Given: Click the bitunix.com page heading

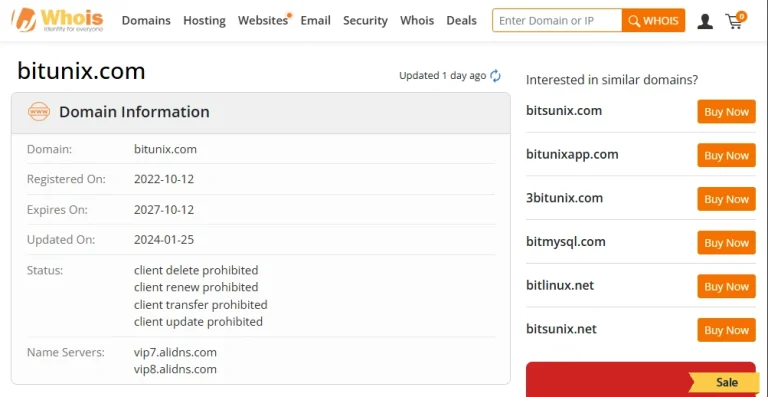Looking at the screenshot, I should (81, 71).
